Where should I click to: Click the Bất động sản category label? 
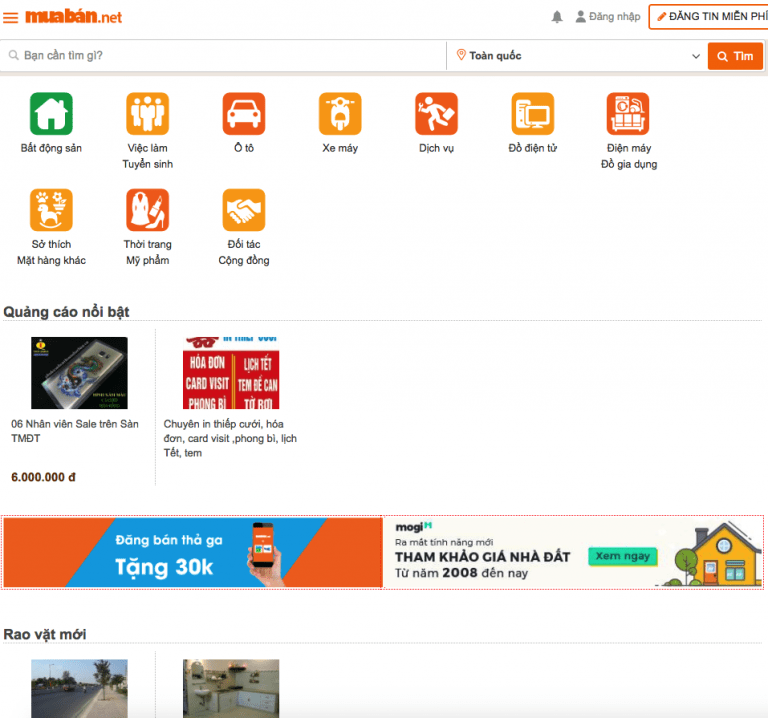pyautogui.click(x=51, y=148)
